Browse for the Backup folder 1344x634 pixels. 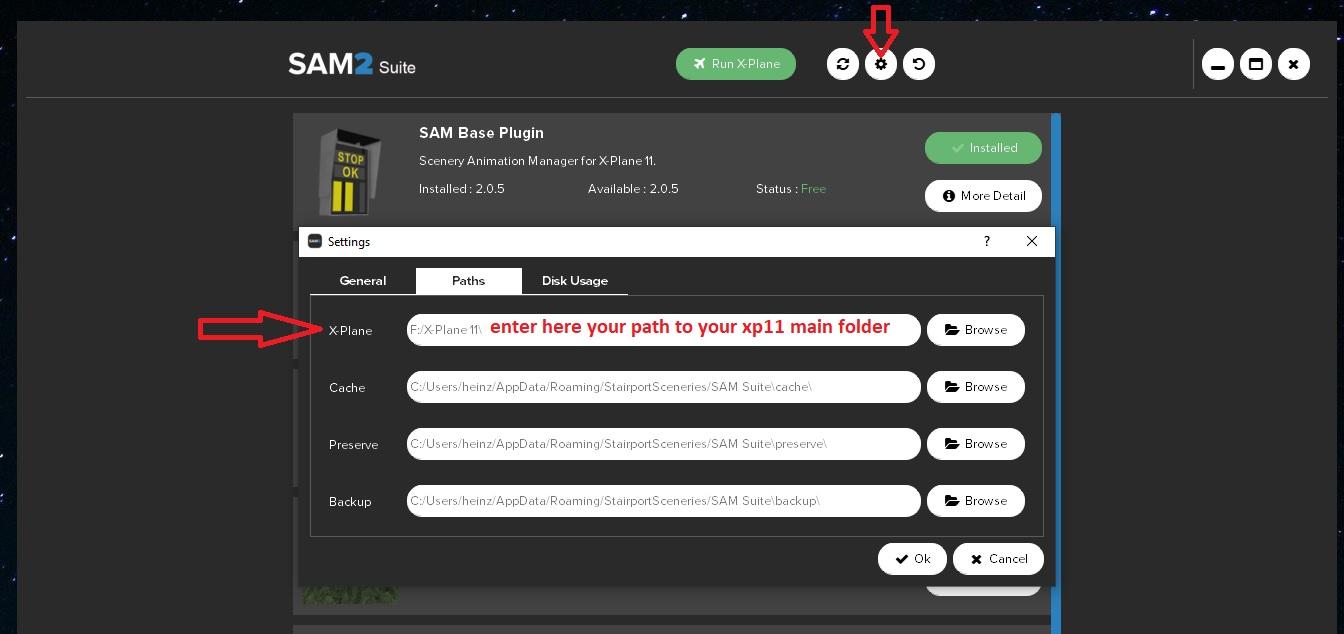(x=976, y=501)
